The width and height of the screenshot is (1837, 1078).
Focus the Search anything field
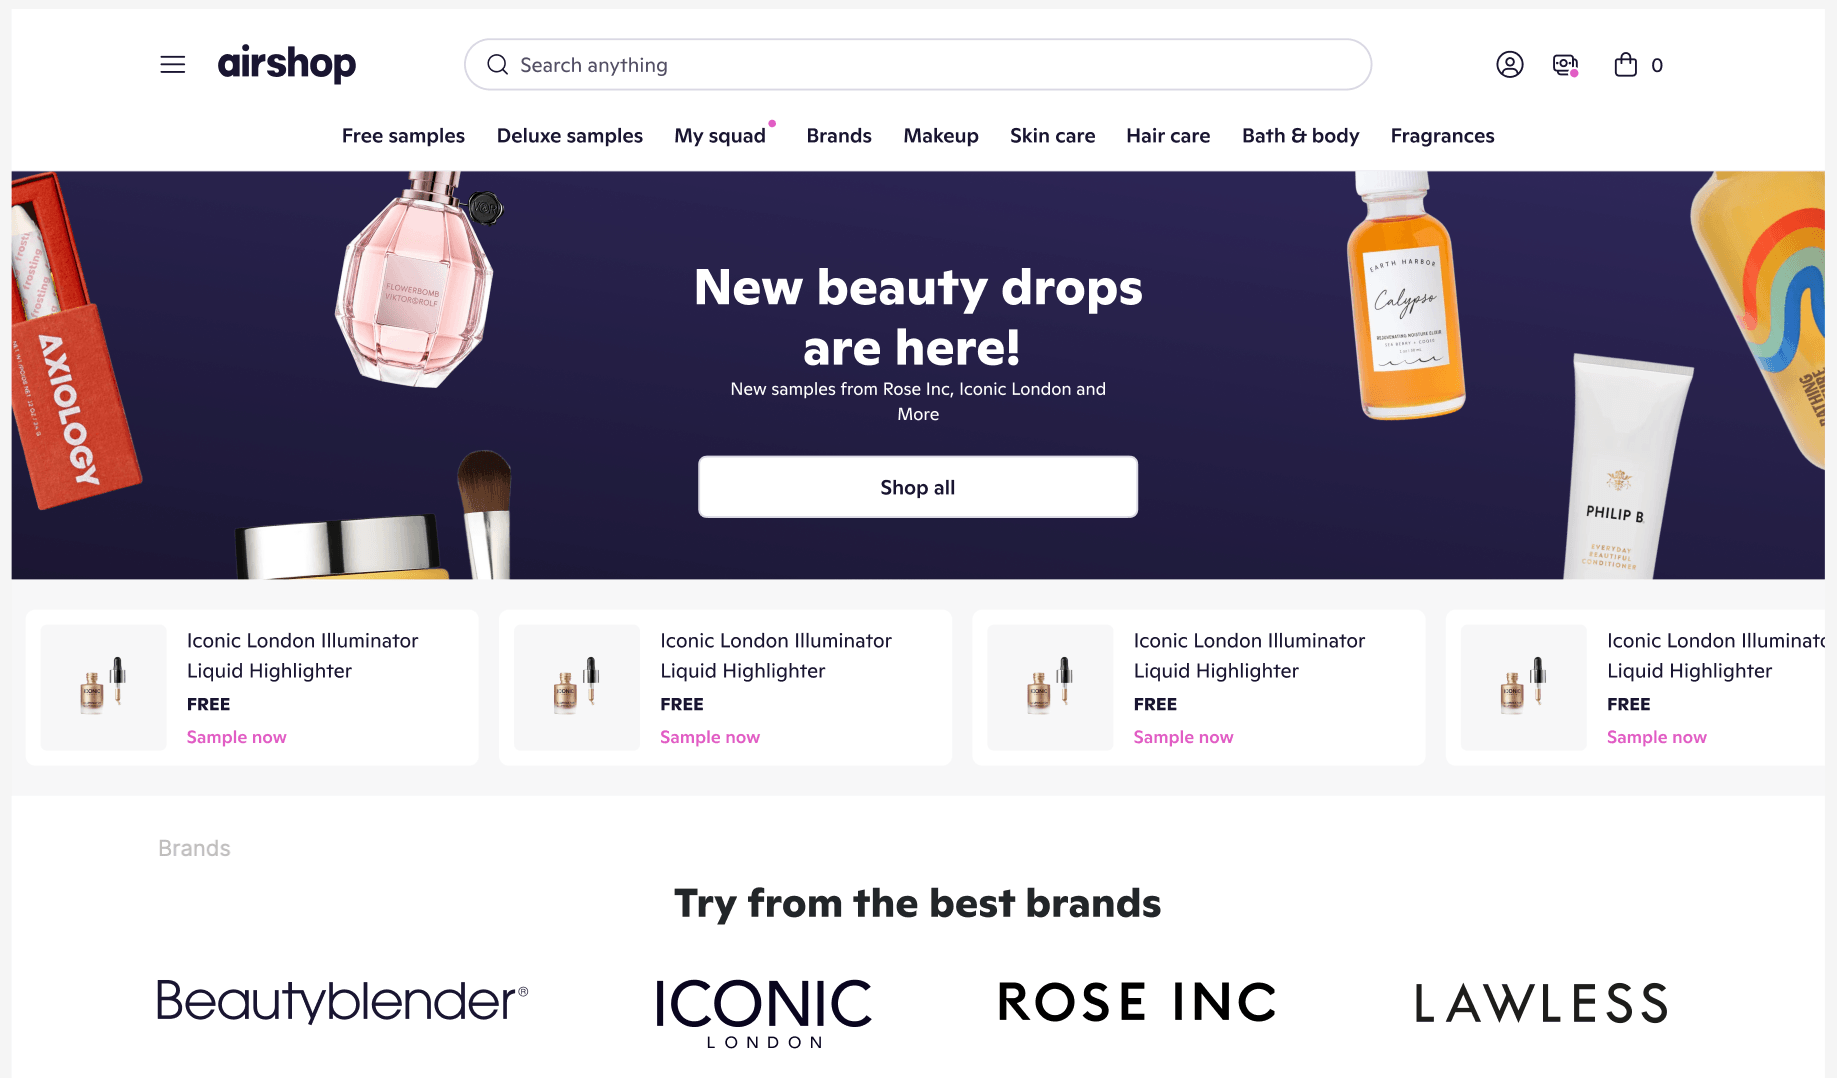click(918, 65)
